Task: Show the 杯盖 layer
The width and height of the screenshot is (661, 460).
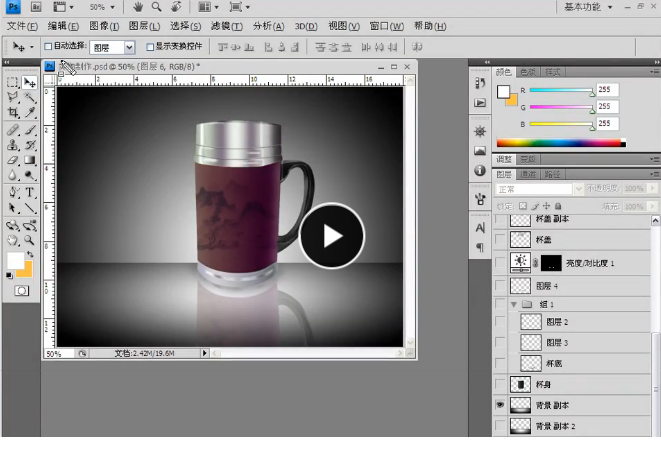Action: click(500, 239)
